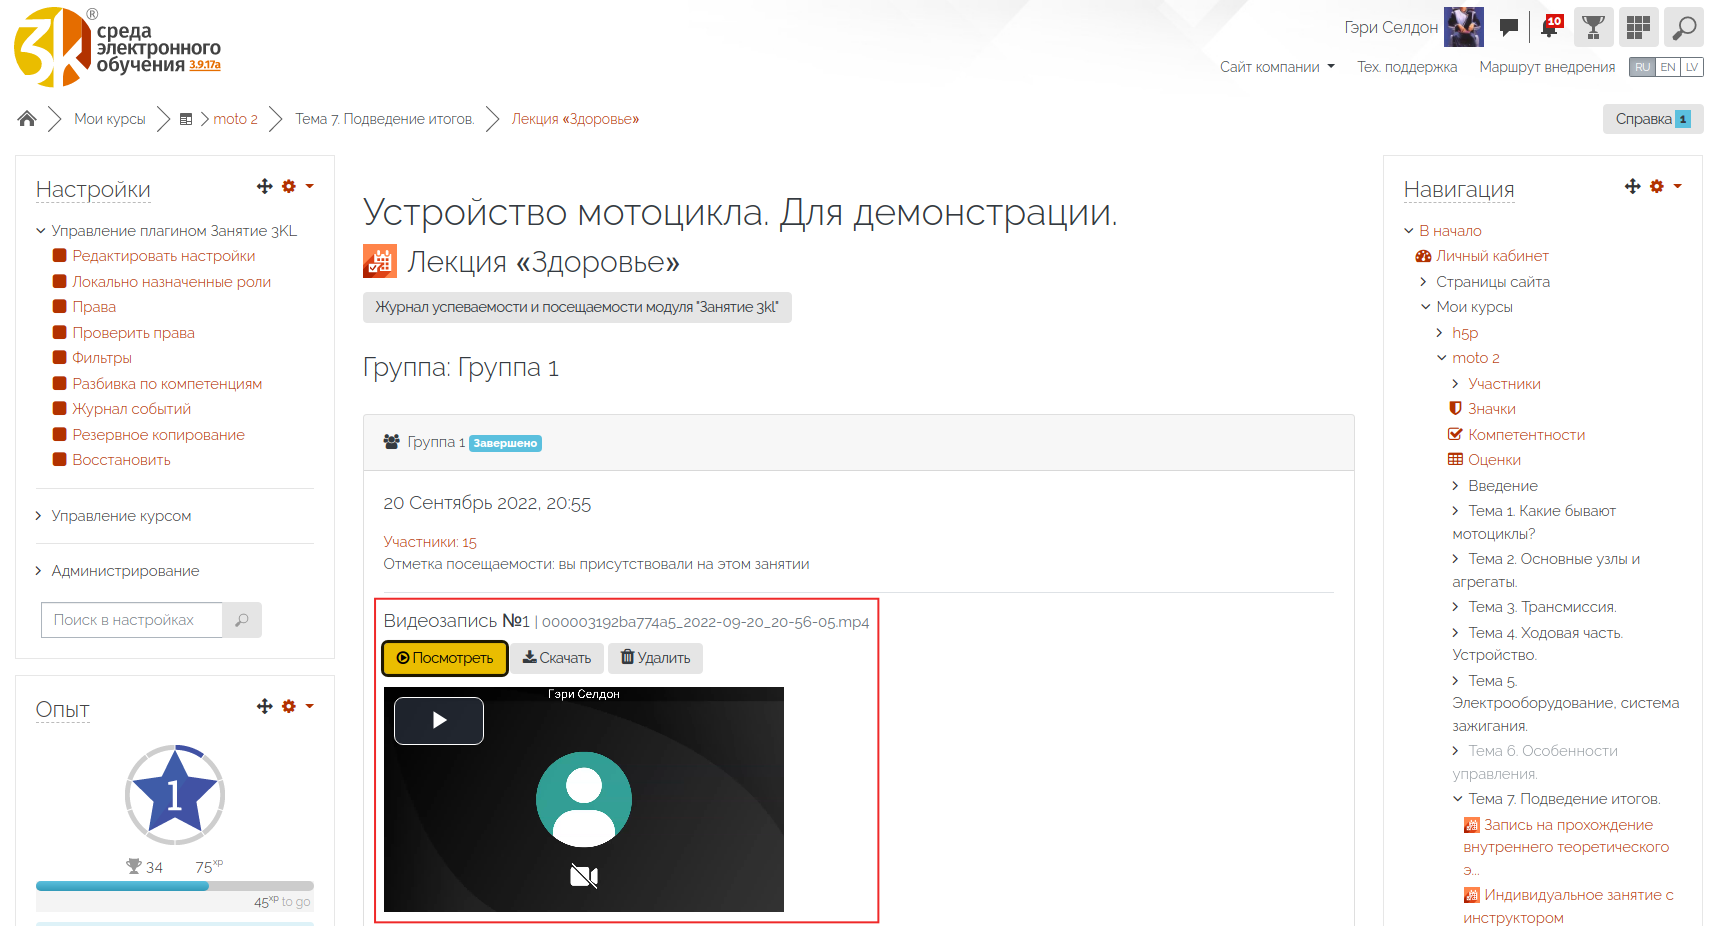Click the magnifier search icon in header
This screenshot has height=926, width=1720.
pyautogui.click(x=1684, y=27)
